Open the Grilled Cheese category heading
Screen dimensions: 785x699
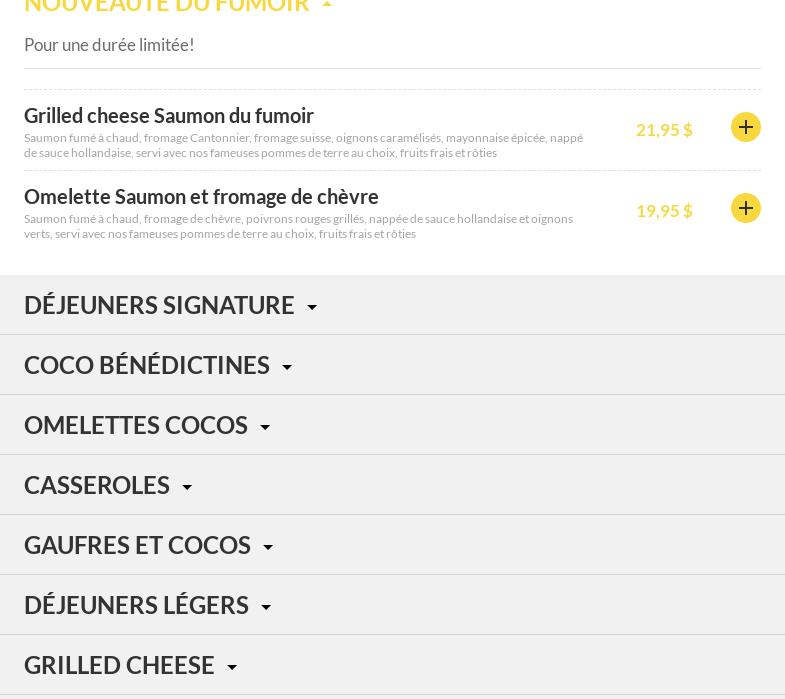(119, 665)
